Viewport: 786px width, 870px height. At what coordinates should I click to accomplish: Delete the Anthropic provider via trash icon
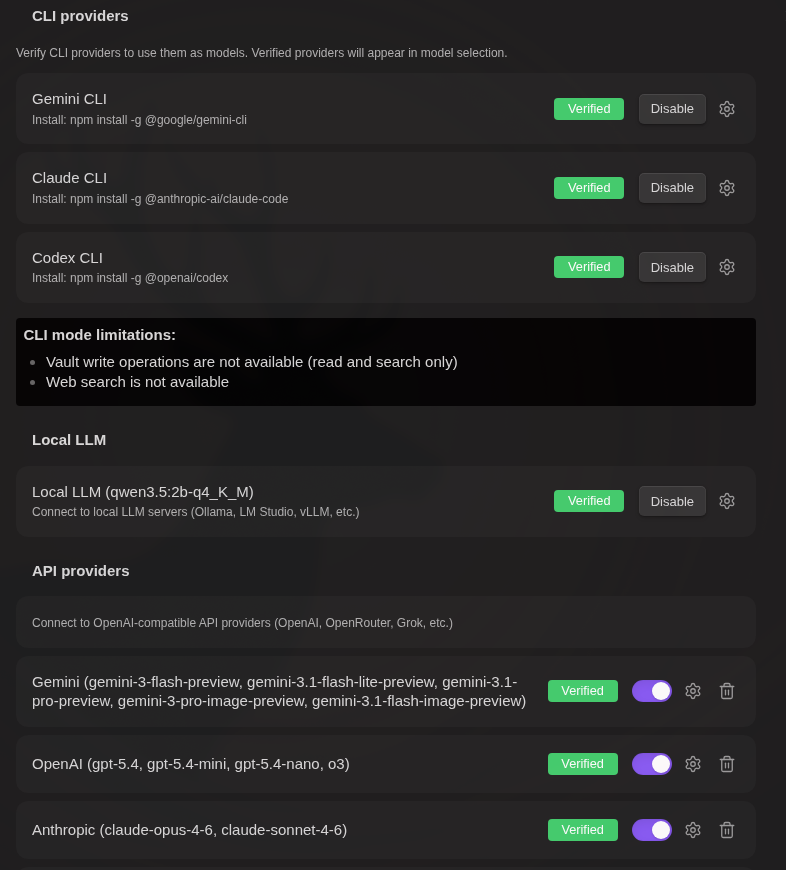(x=727, y=830)
